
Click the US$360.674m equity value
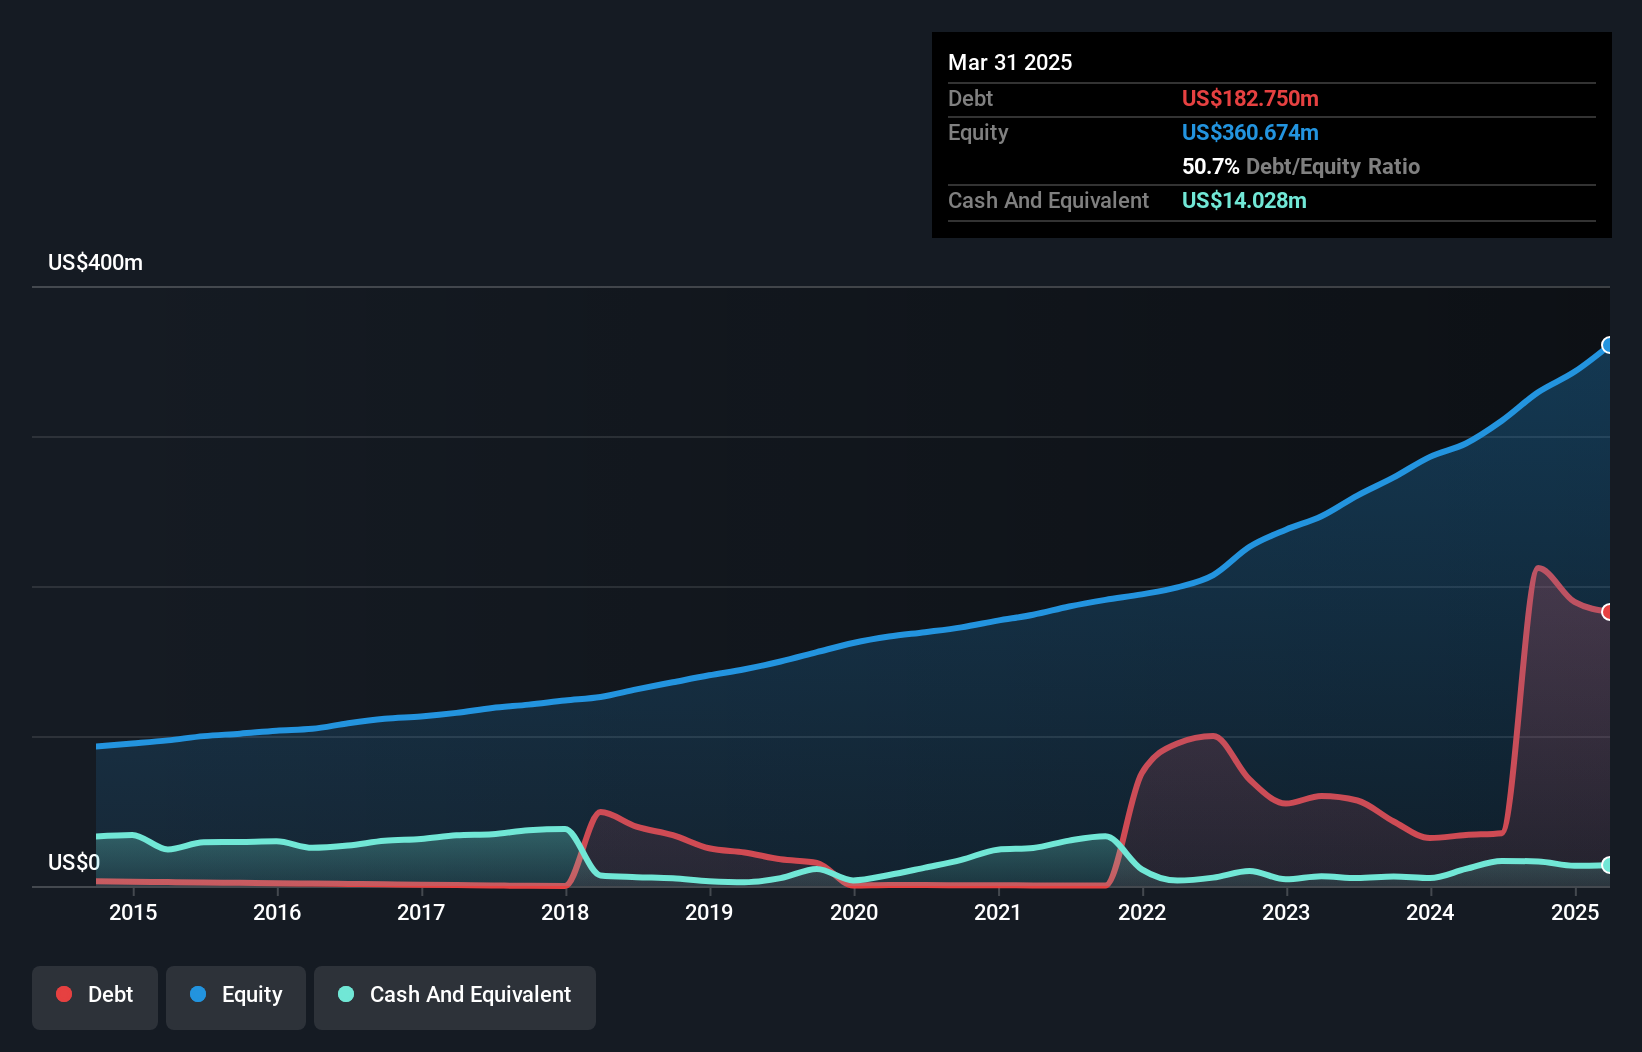tap(1250, 132)
